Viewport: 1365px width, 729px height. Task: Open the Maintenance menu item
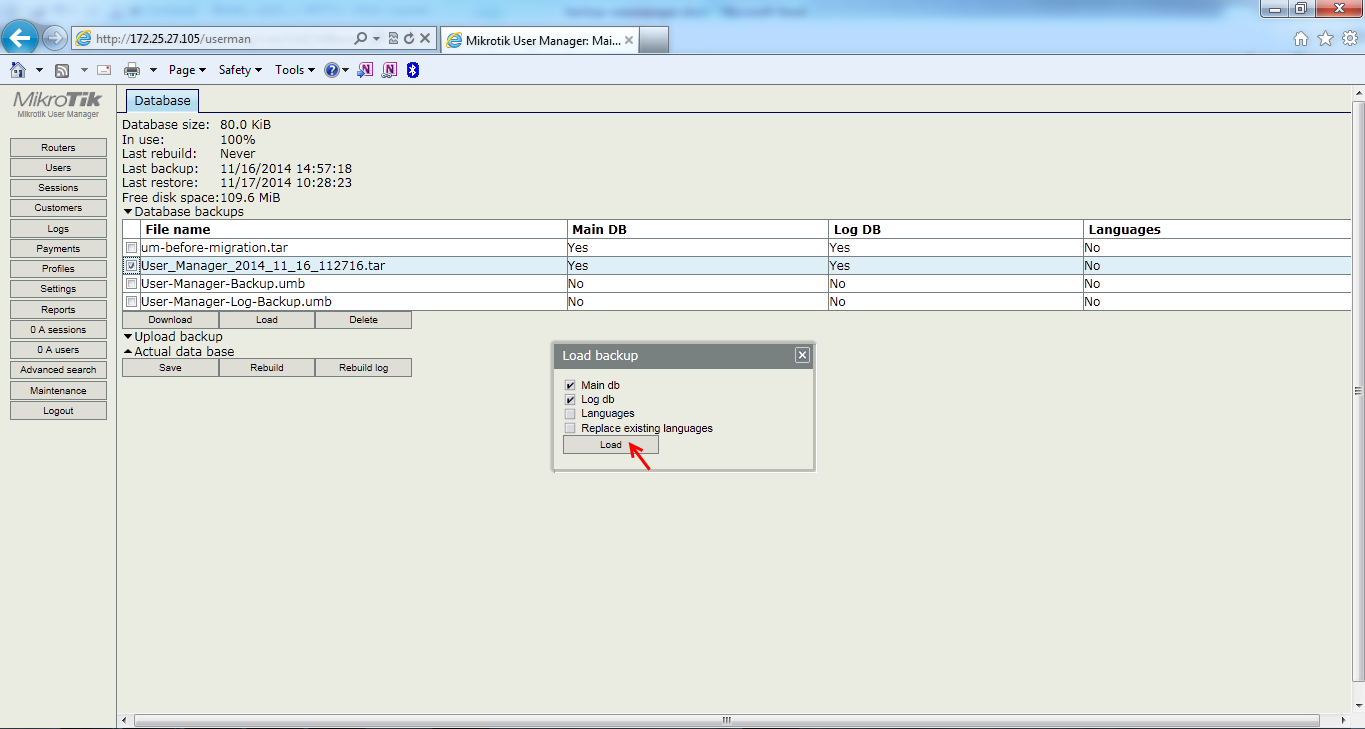(58, 391)
